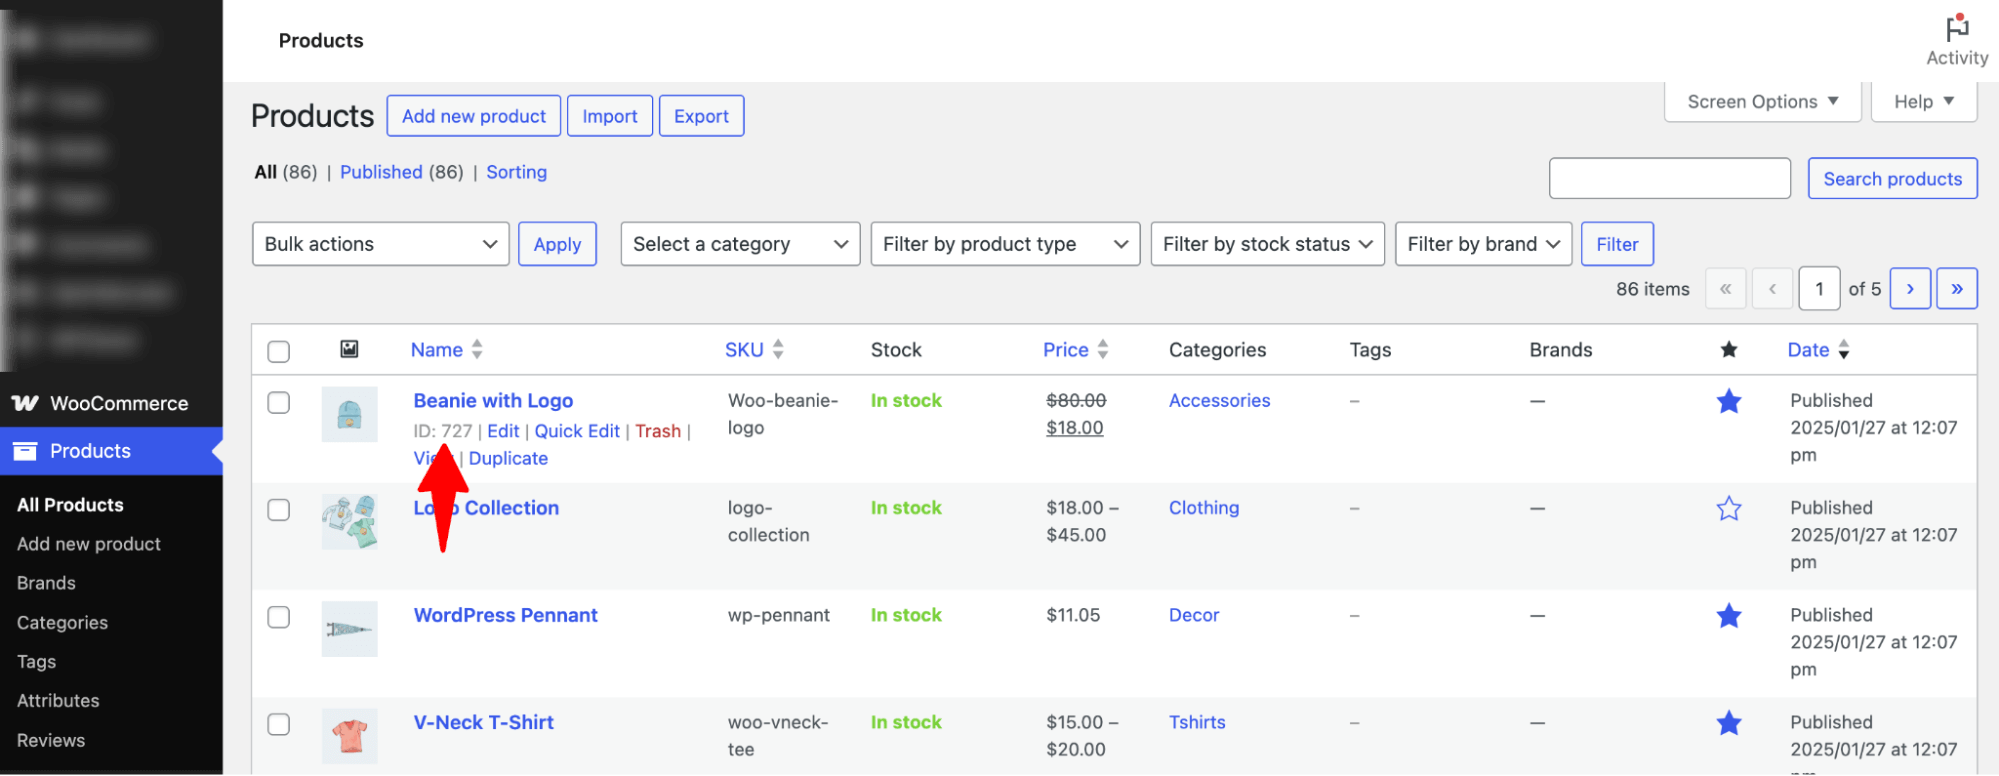Open Tags submenu item
This screenshot has height=776, width=1999.
tap(36, 662)
